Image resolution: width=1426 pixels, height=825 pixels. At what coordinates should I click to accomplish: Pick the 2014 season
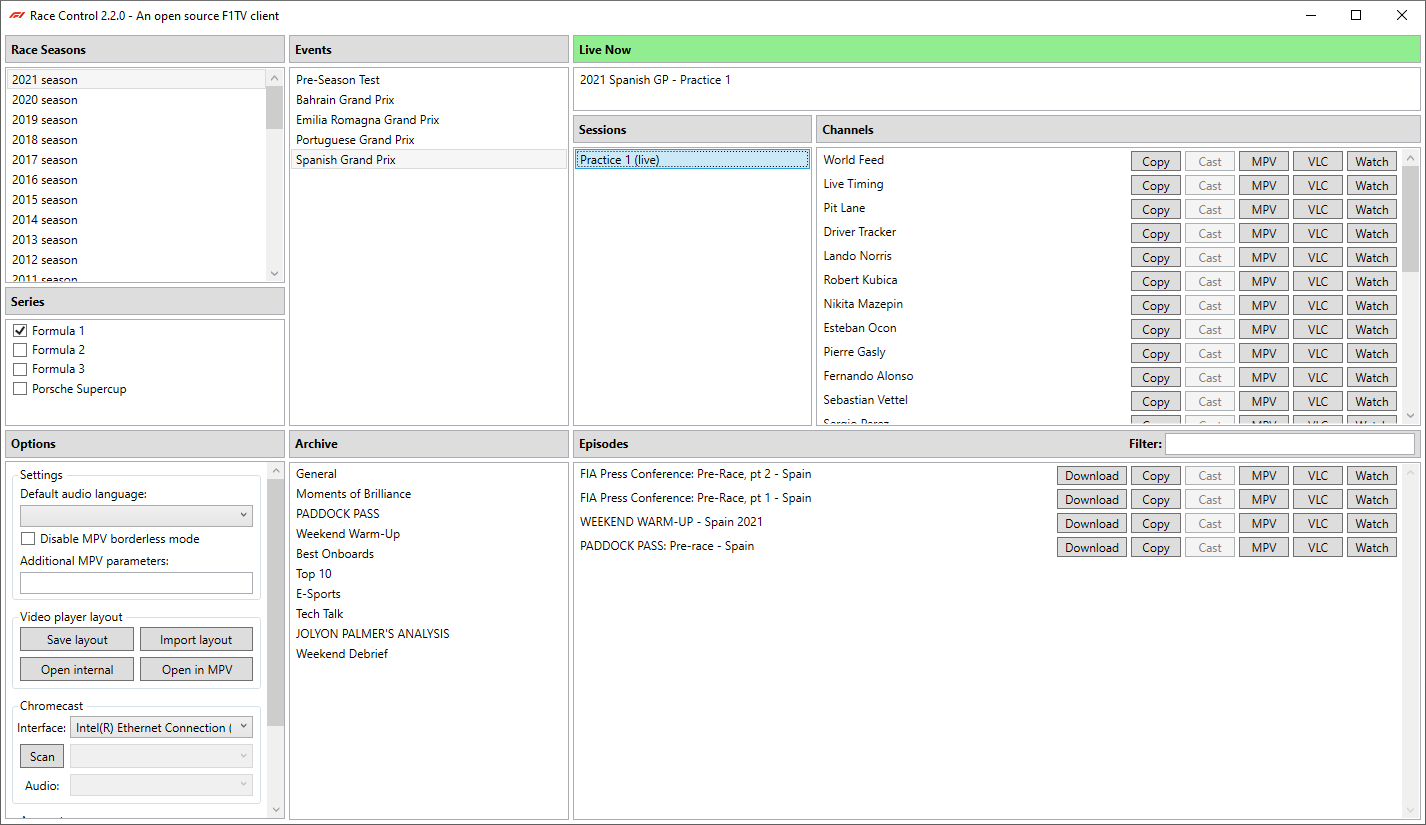pos(136,220)
